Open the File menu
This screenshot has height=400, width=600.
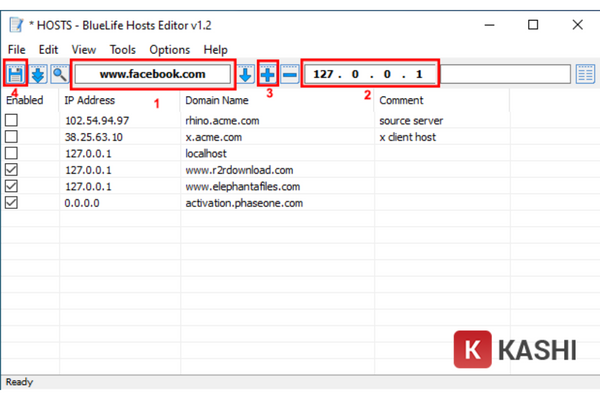click(x=16, y=50)
